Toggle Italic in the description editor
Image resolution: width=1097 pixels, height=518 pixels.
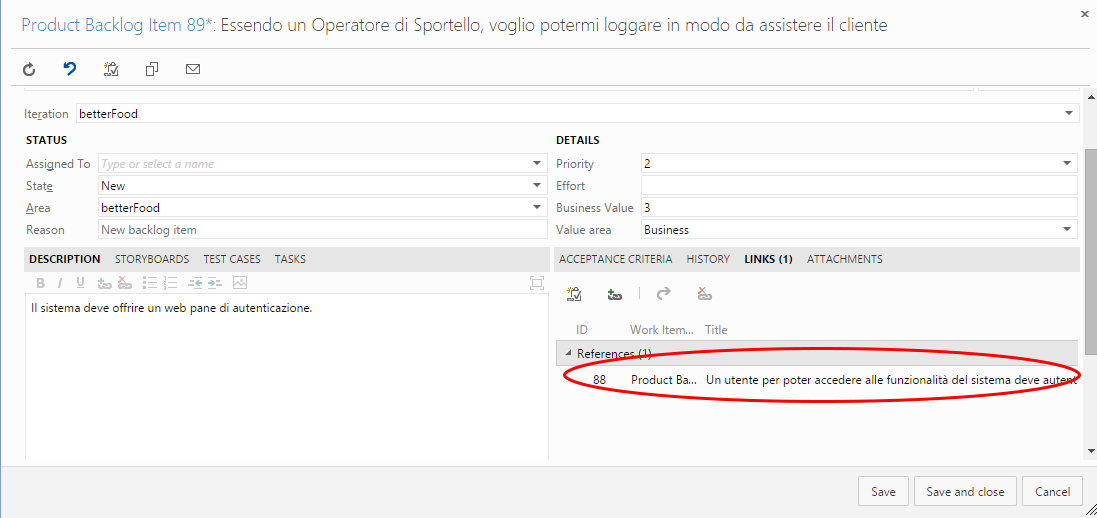60,283
